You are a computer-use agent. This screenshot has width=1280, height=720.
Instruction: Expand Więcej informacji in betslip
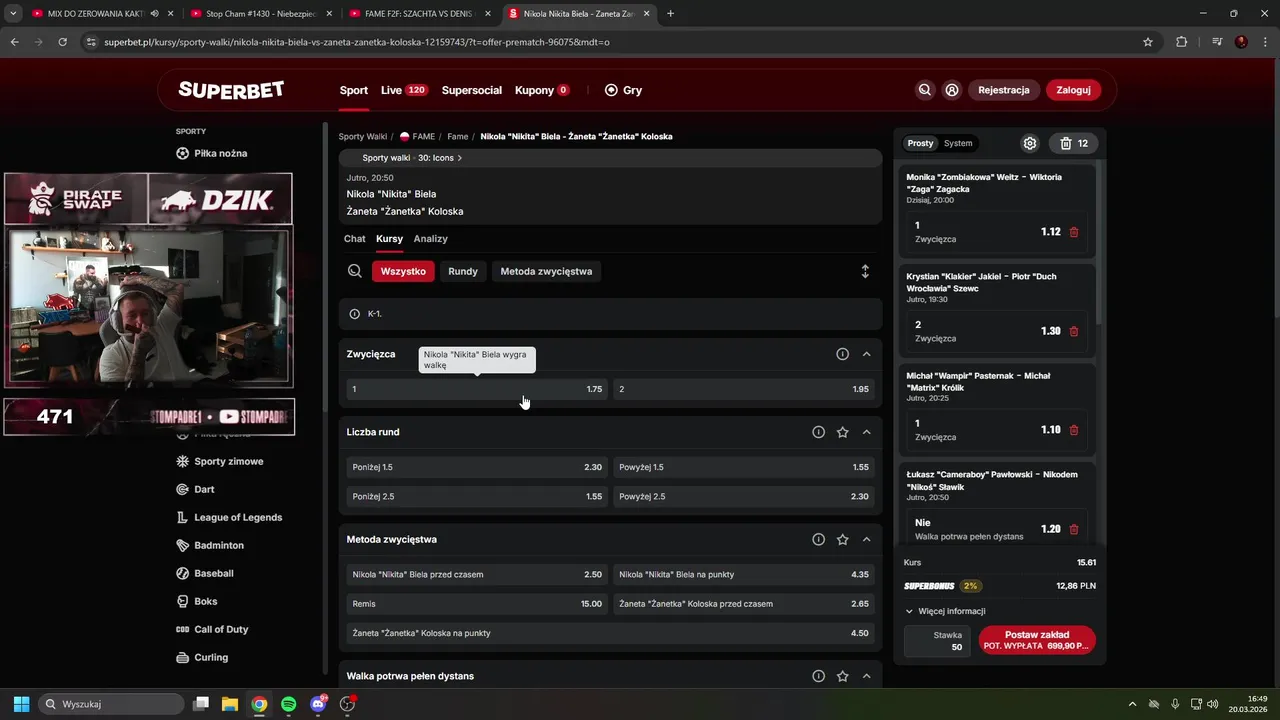pos(945,611)
